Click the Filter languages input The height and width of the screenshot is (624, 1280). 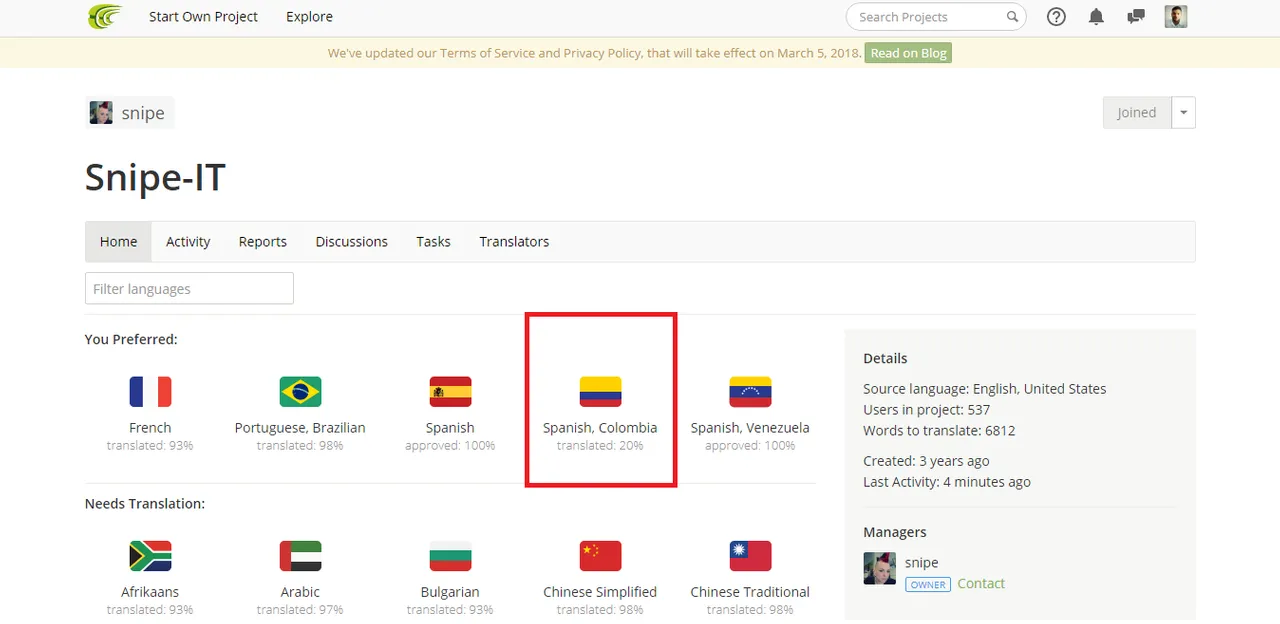point(189,288)
